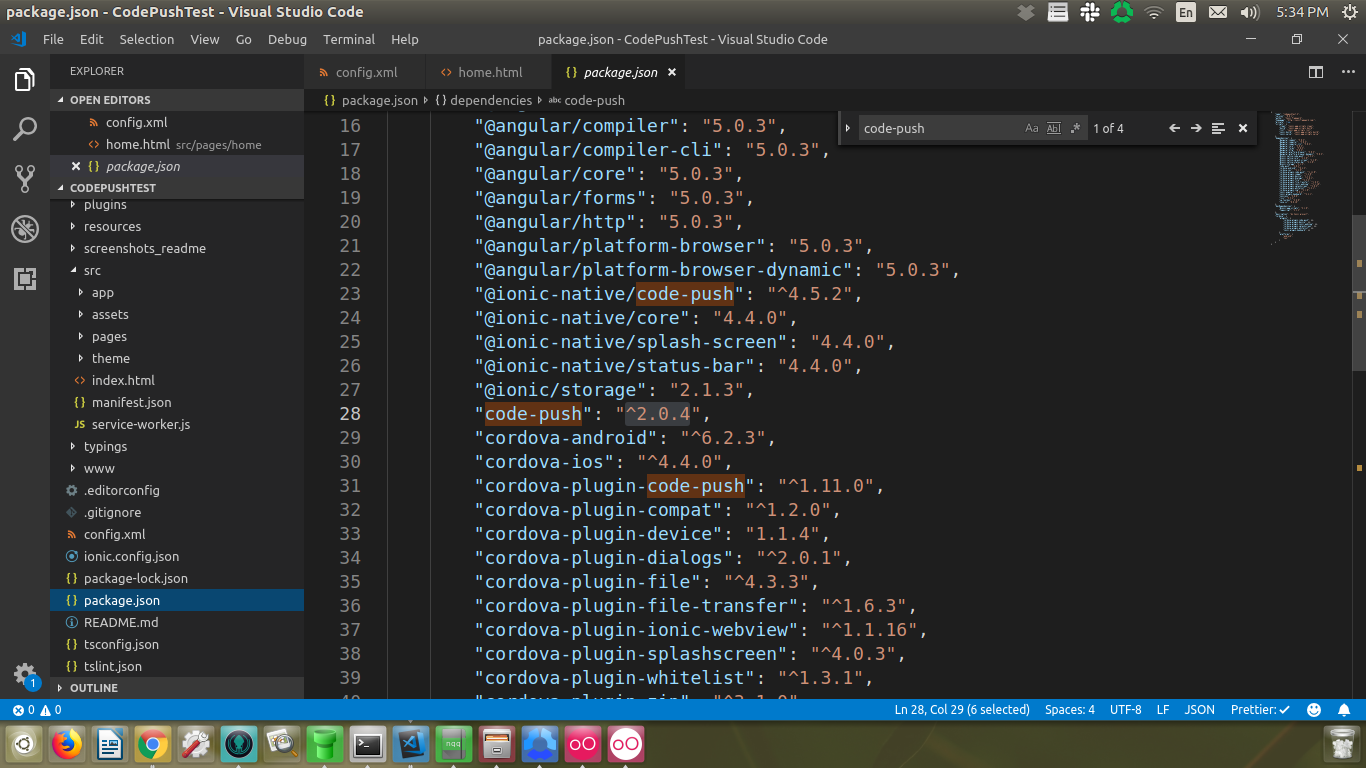Go to previous find match arrow
This screenshot has height=768, width=1366.
tap(1175, 128)
